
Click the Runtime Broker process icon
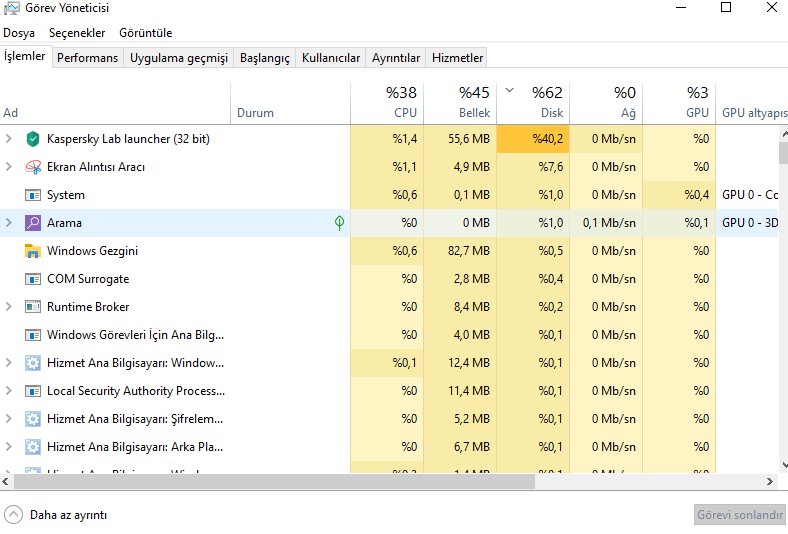tap(33, 306)
